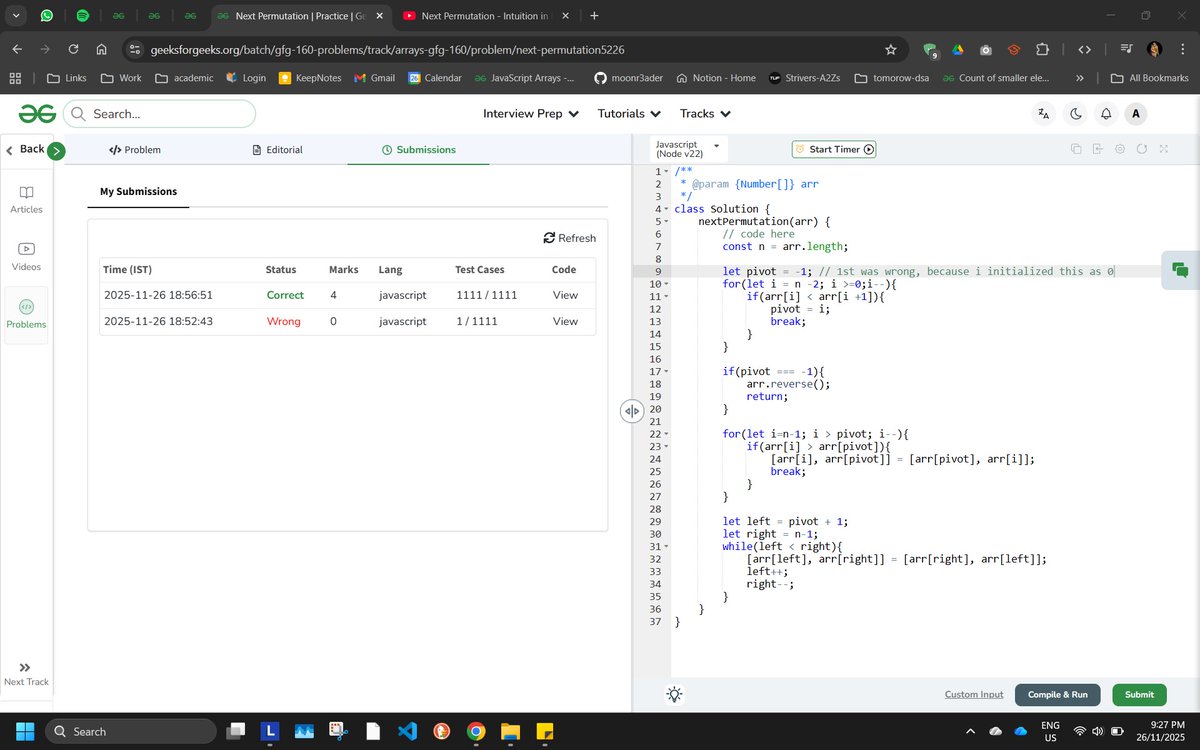Image resolution: width=1200 pixels, height=750 pixels.
Task: Copy code with editor copy icon
Action: [1076, 149]
